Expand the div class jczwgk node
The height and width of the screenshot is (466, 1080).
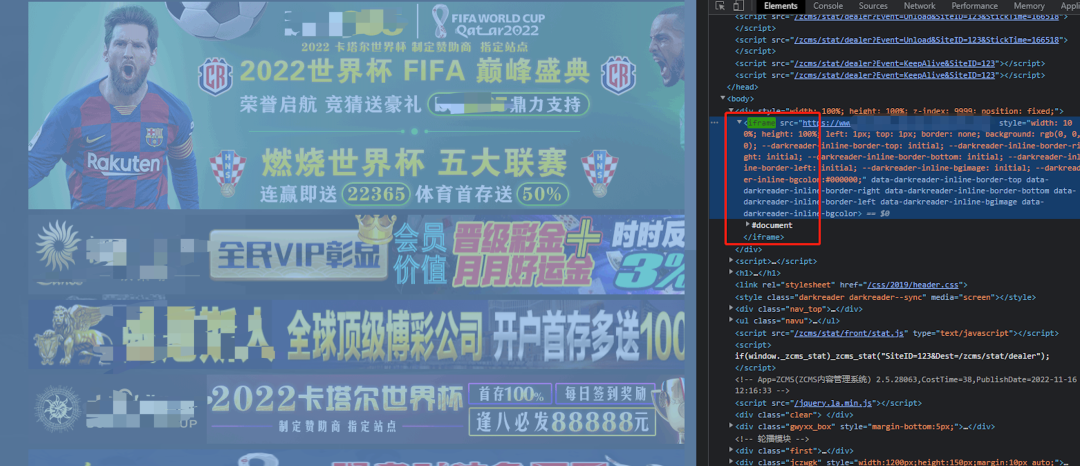click(731, 462)
